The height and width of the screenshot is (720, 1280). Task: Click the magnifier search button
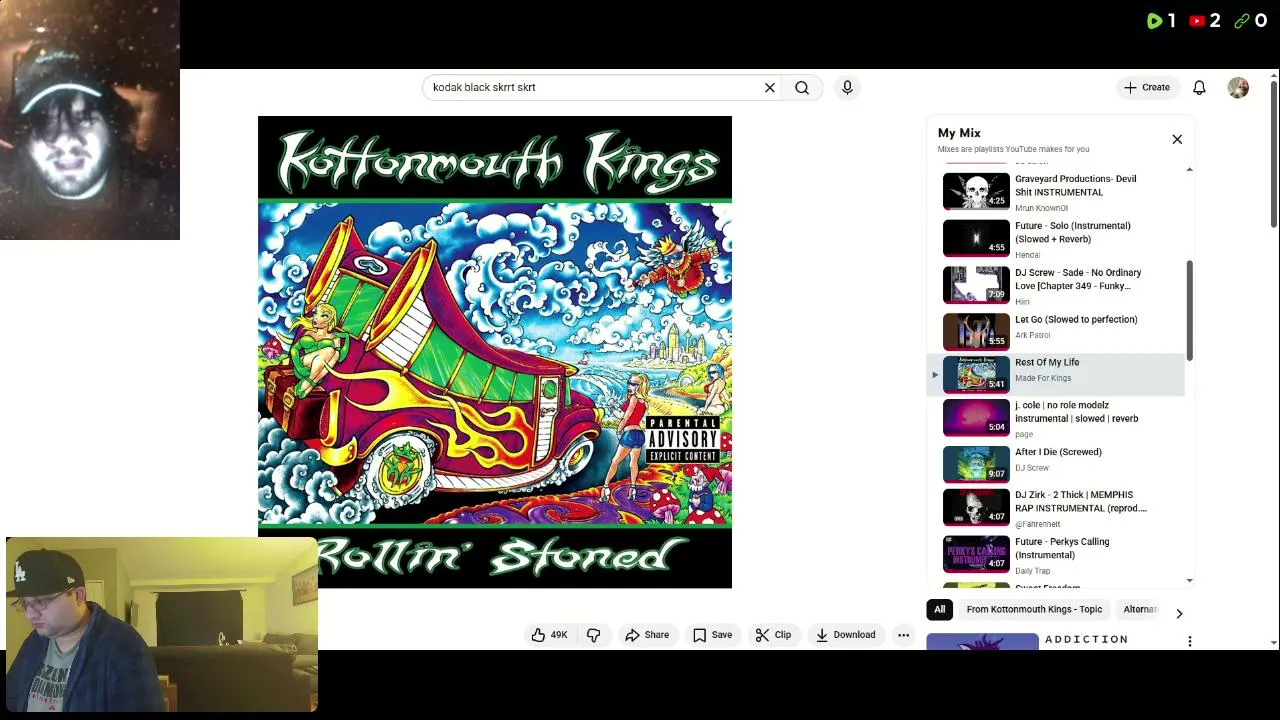[x=802, y=88]
